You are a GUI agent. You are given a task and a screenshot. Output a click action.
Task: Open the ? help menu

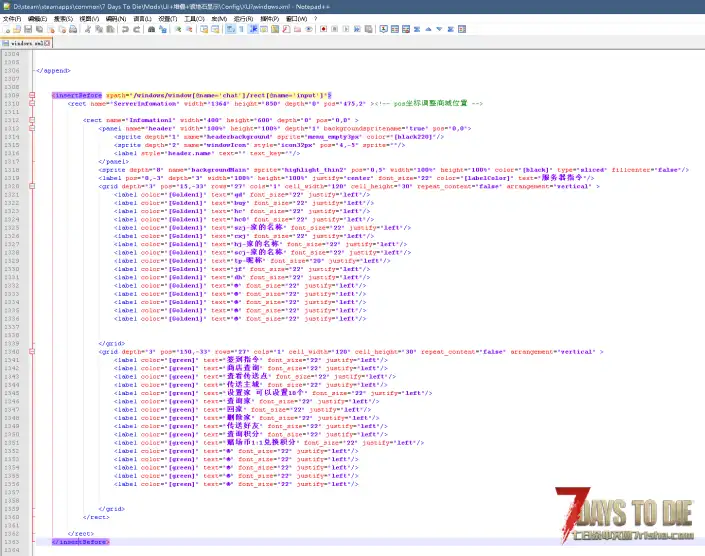(316, 19)
